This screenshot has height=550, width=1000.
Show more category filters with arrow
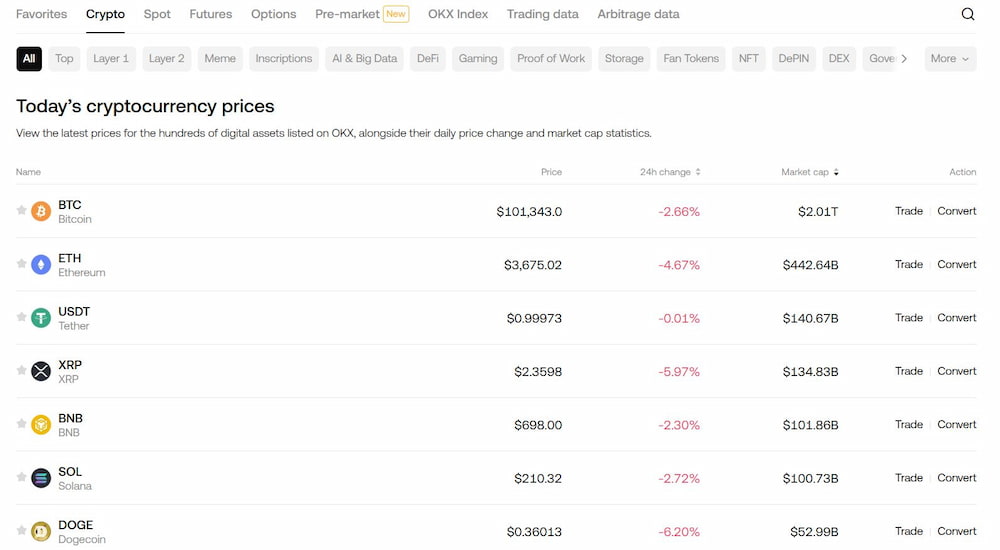click(x=904, y=59)
